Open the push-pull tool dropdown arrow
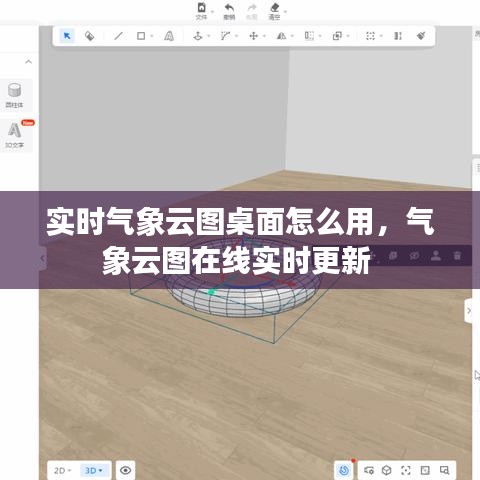The height and width of the screenshot is (480, 480). [209, 36]
